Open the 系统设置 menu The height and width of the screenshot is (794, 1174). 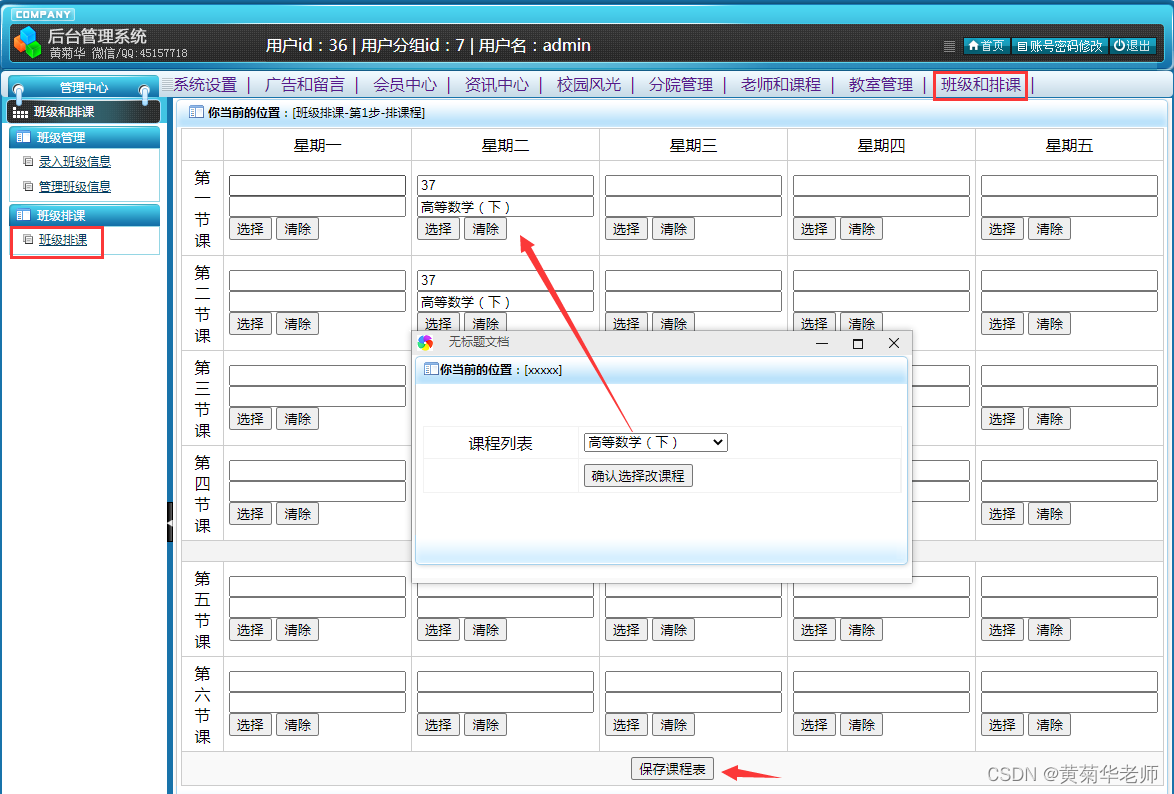(x=205, y=85)
